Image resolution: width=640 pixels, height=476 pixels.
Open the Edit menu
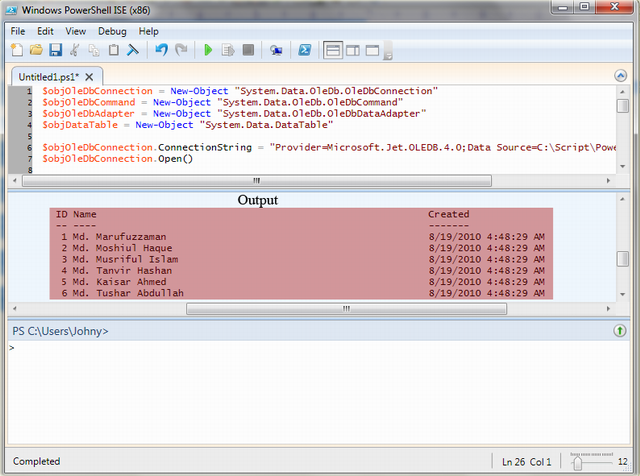click(45, 31)
